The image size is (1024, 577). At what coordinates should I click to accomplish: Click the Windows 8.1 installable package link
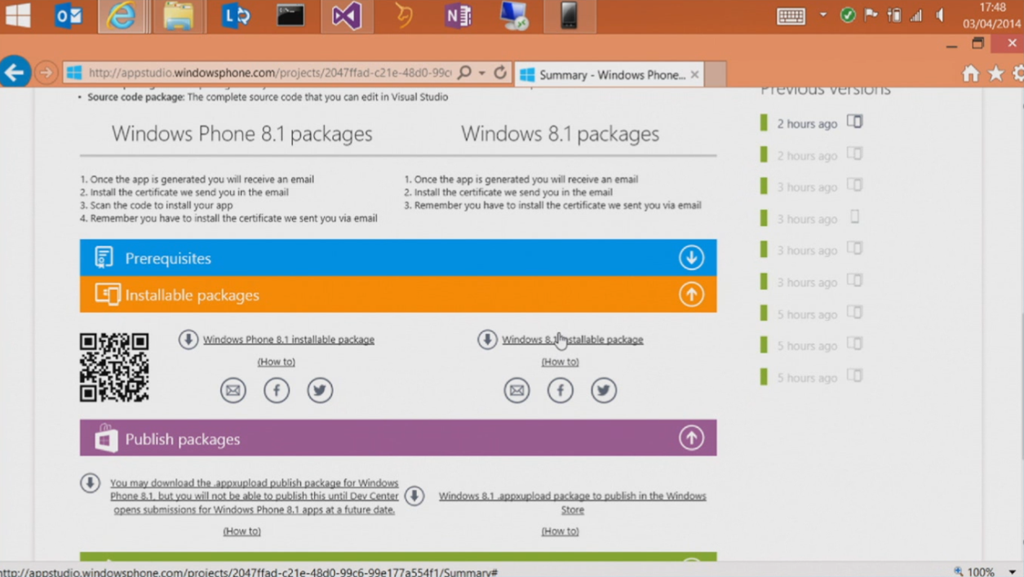pos(573,339)
